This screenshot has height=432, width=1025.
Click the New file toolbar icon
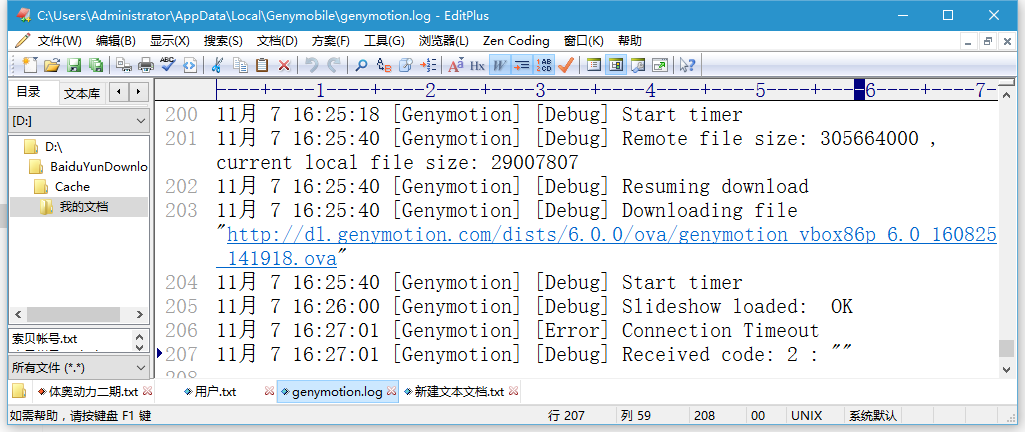coord(29,65)
